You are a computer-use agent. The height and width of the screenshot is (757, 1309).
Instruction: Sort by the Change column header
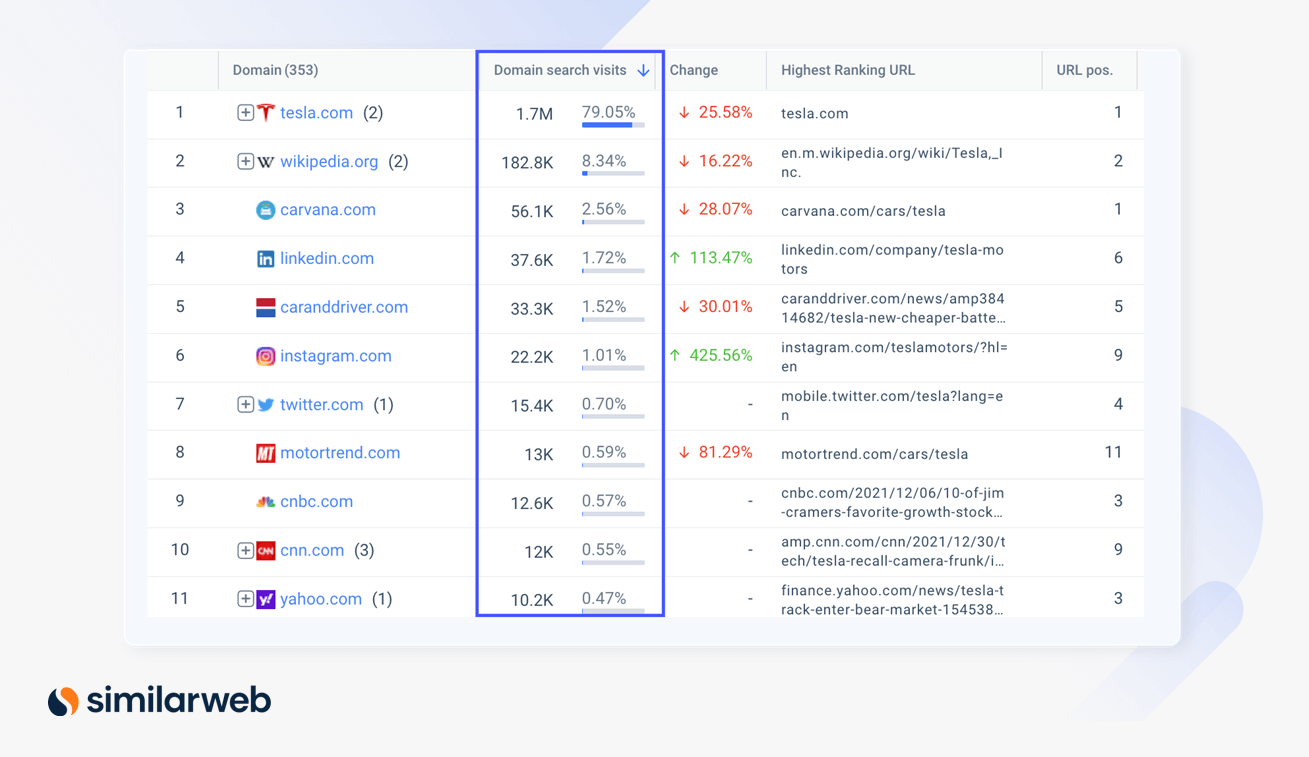tap(694, 70)
